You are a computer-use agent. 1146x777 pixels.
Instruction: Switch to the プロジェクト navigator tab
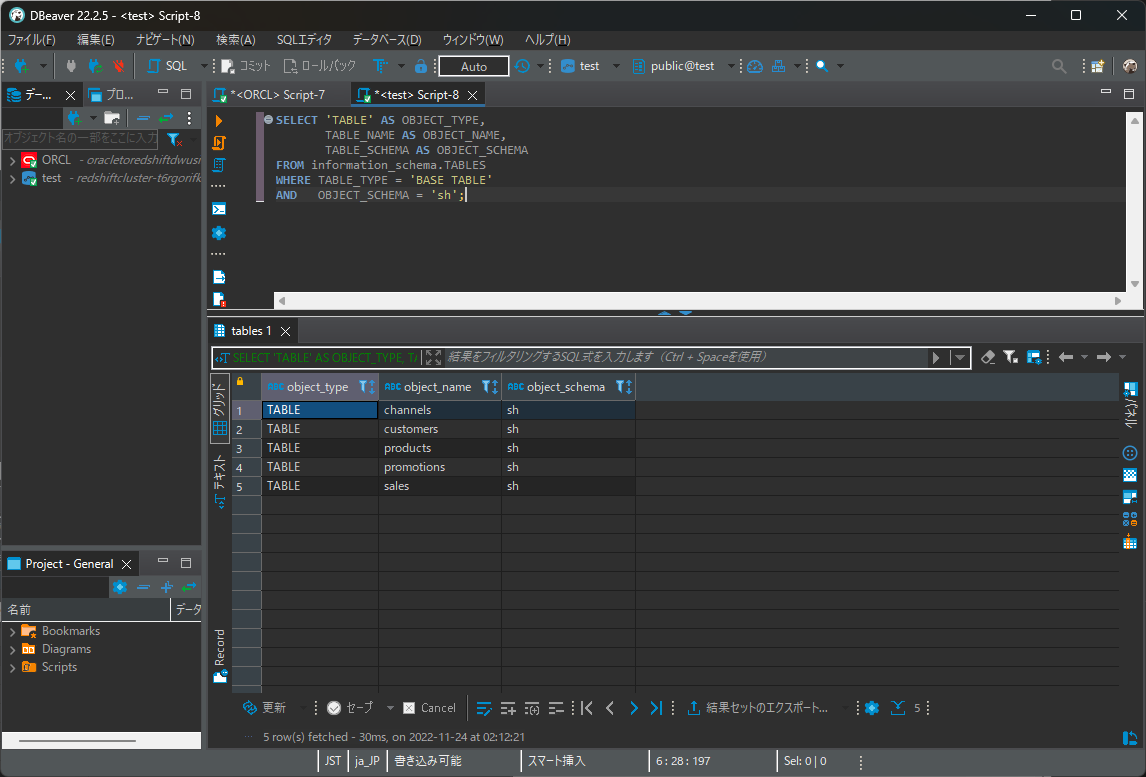tap(110, 94)
